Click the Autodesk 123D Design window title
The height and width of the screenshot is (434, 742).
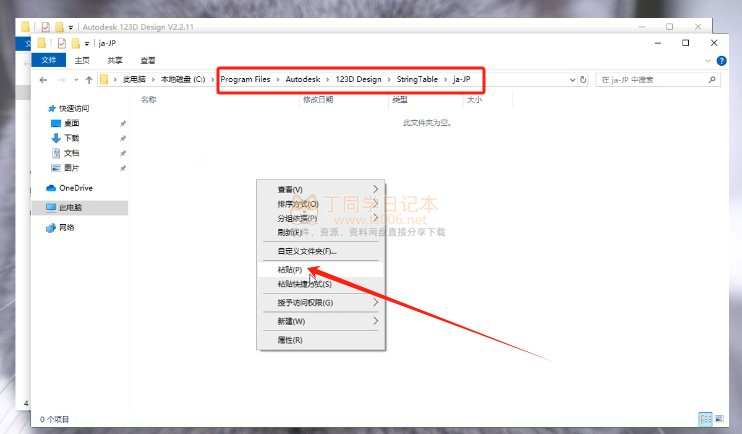coord(138,27)
